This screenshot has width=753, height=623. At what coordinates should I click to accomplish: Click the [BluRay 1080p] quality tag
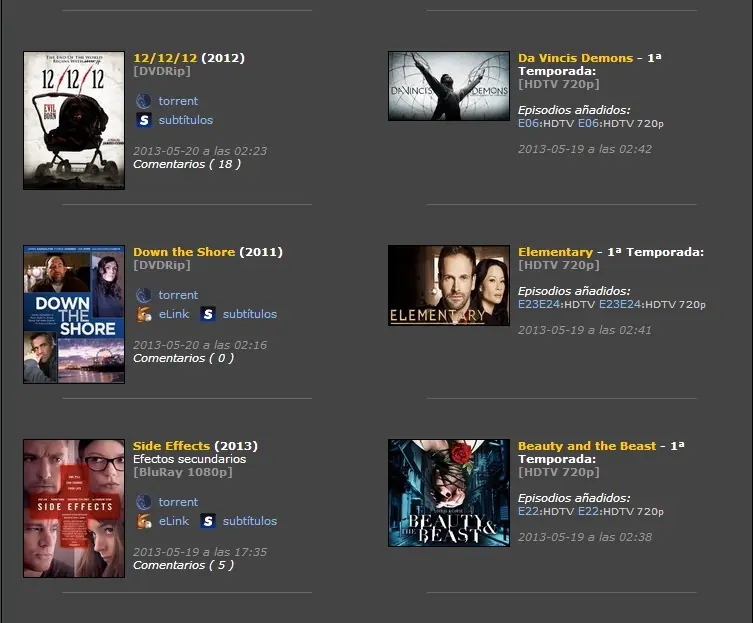point(183,472)
